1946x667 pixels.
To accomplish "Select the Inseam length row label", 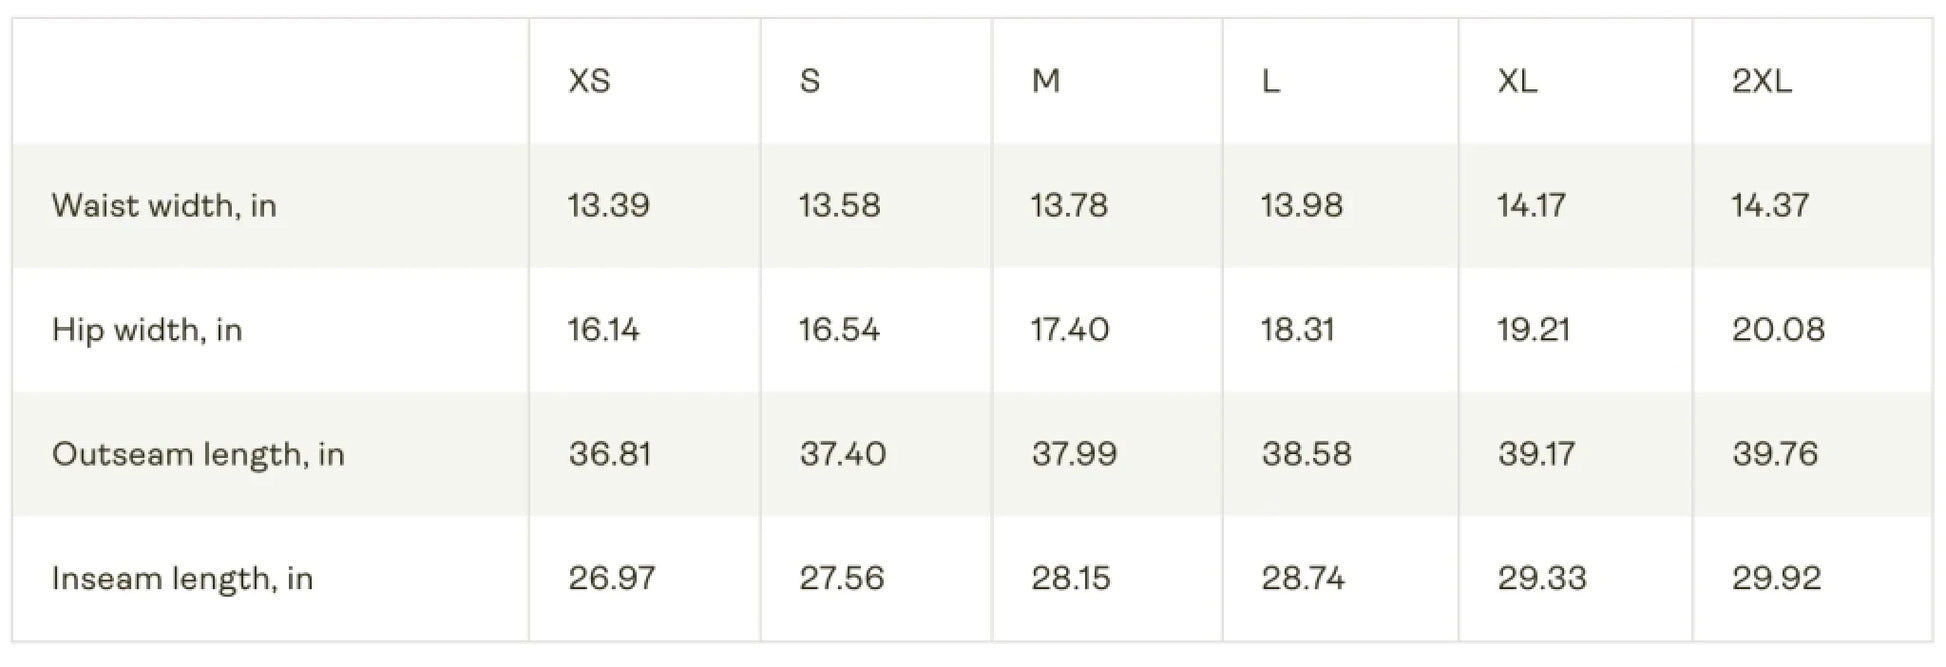I will (182, 578).
